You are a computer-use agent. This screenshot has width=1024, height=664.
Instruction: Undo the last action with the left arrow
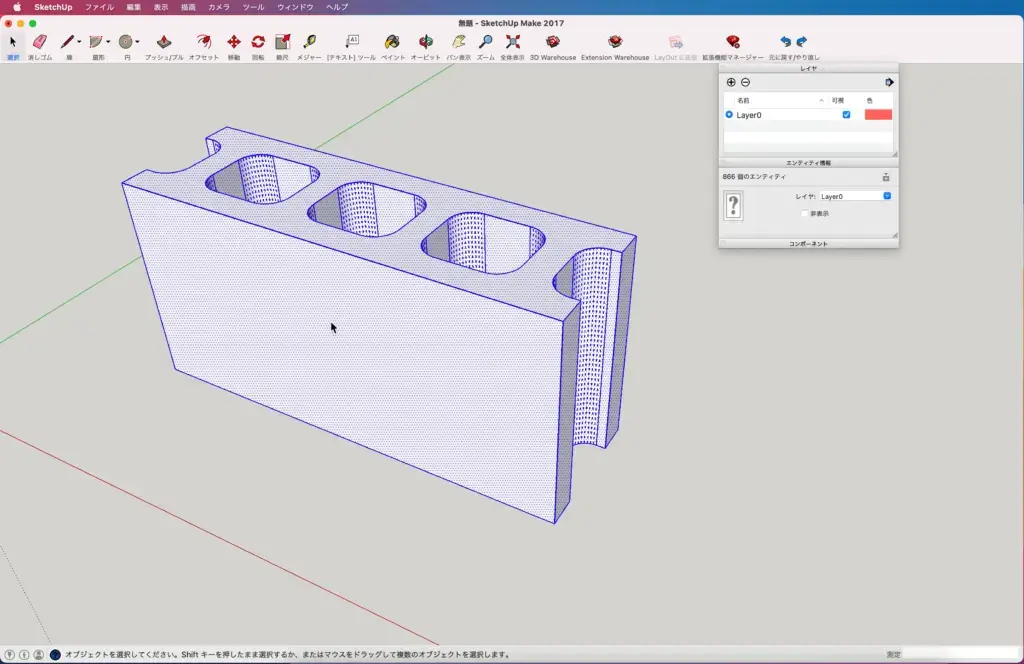pos(786,42)
